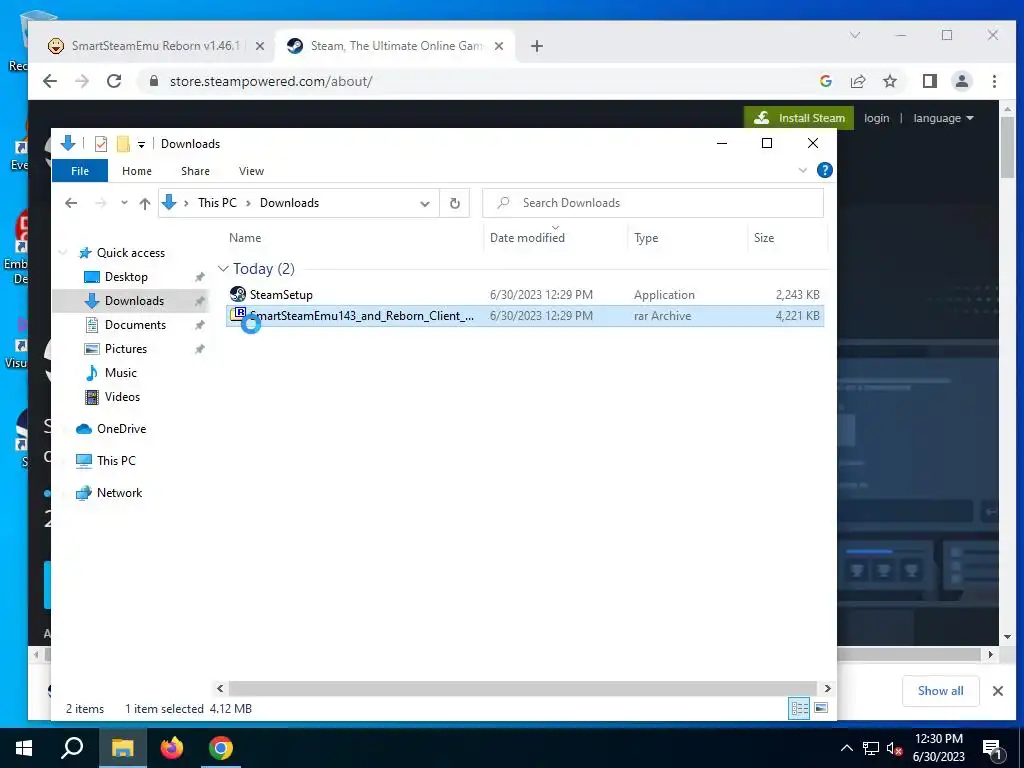Click the Search Downloads field
The width and height of the screenshot is (1024, 768).
(x=652, y=203)
